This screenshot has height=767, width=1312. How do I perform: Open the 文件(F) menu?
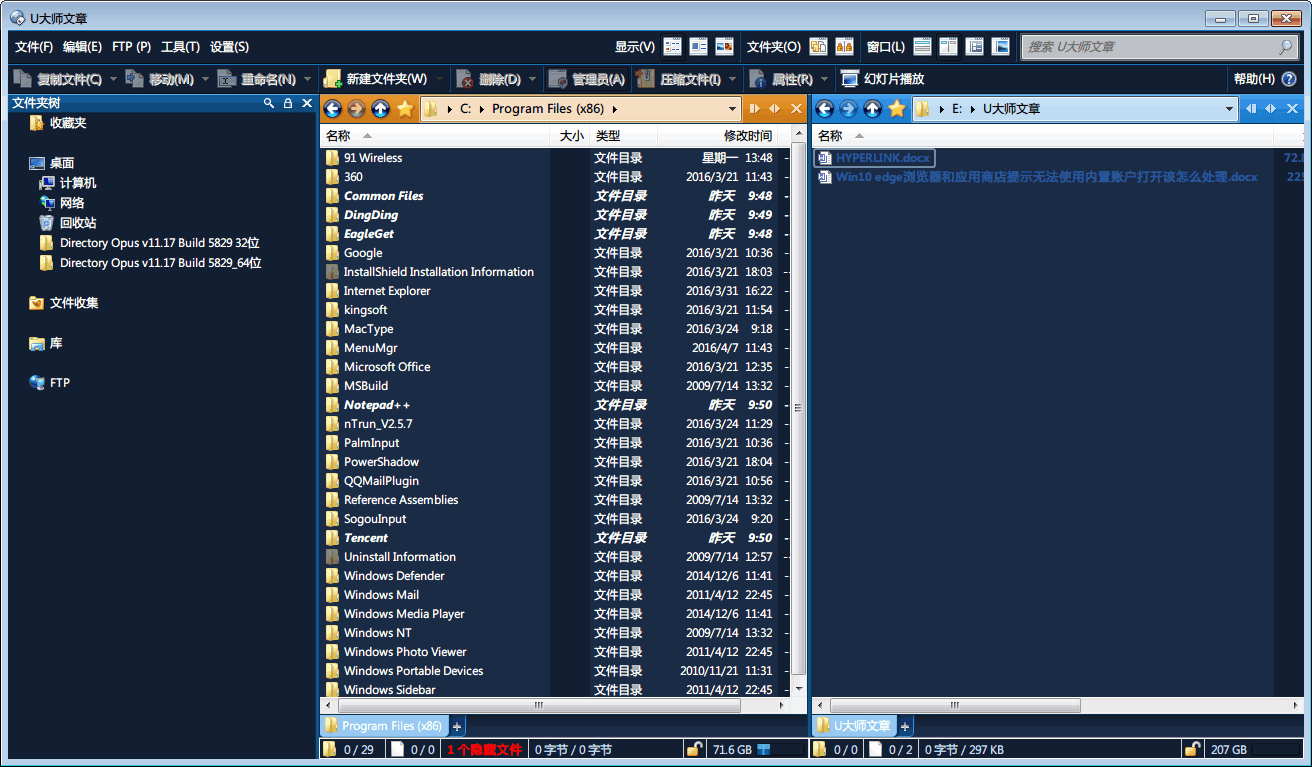(33, 47)
